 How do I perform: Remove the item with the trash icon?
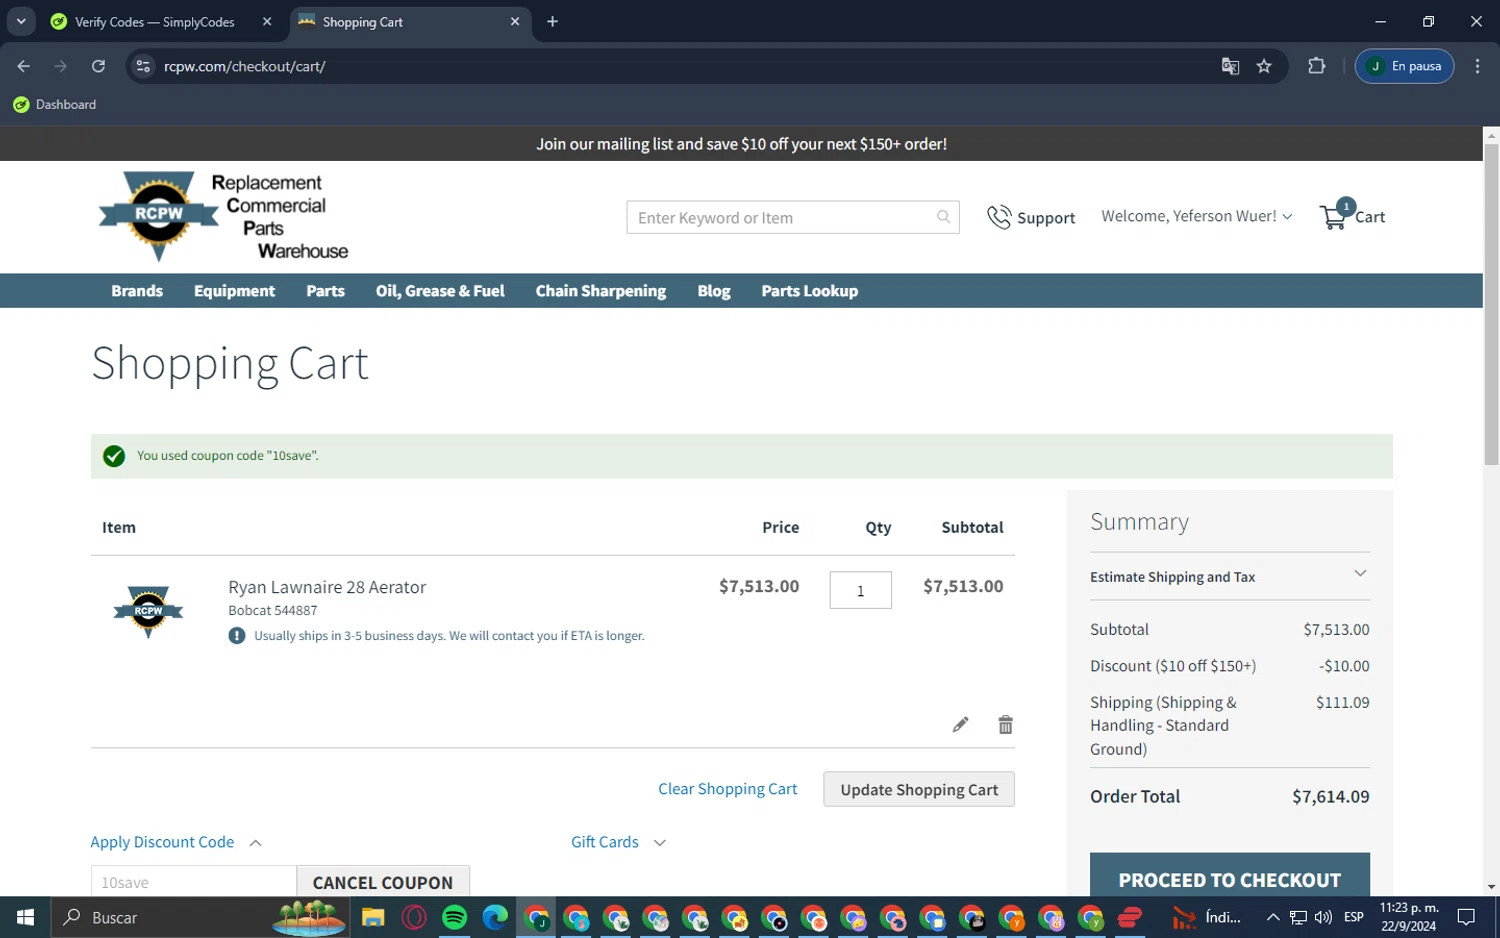pos(1005,724)
